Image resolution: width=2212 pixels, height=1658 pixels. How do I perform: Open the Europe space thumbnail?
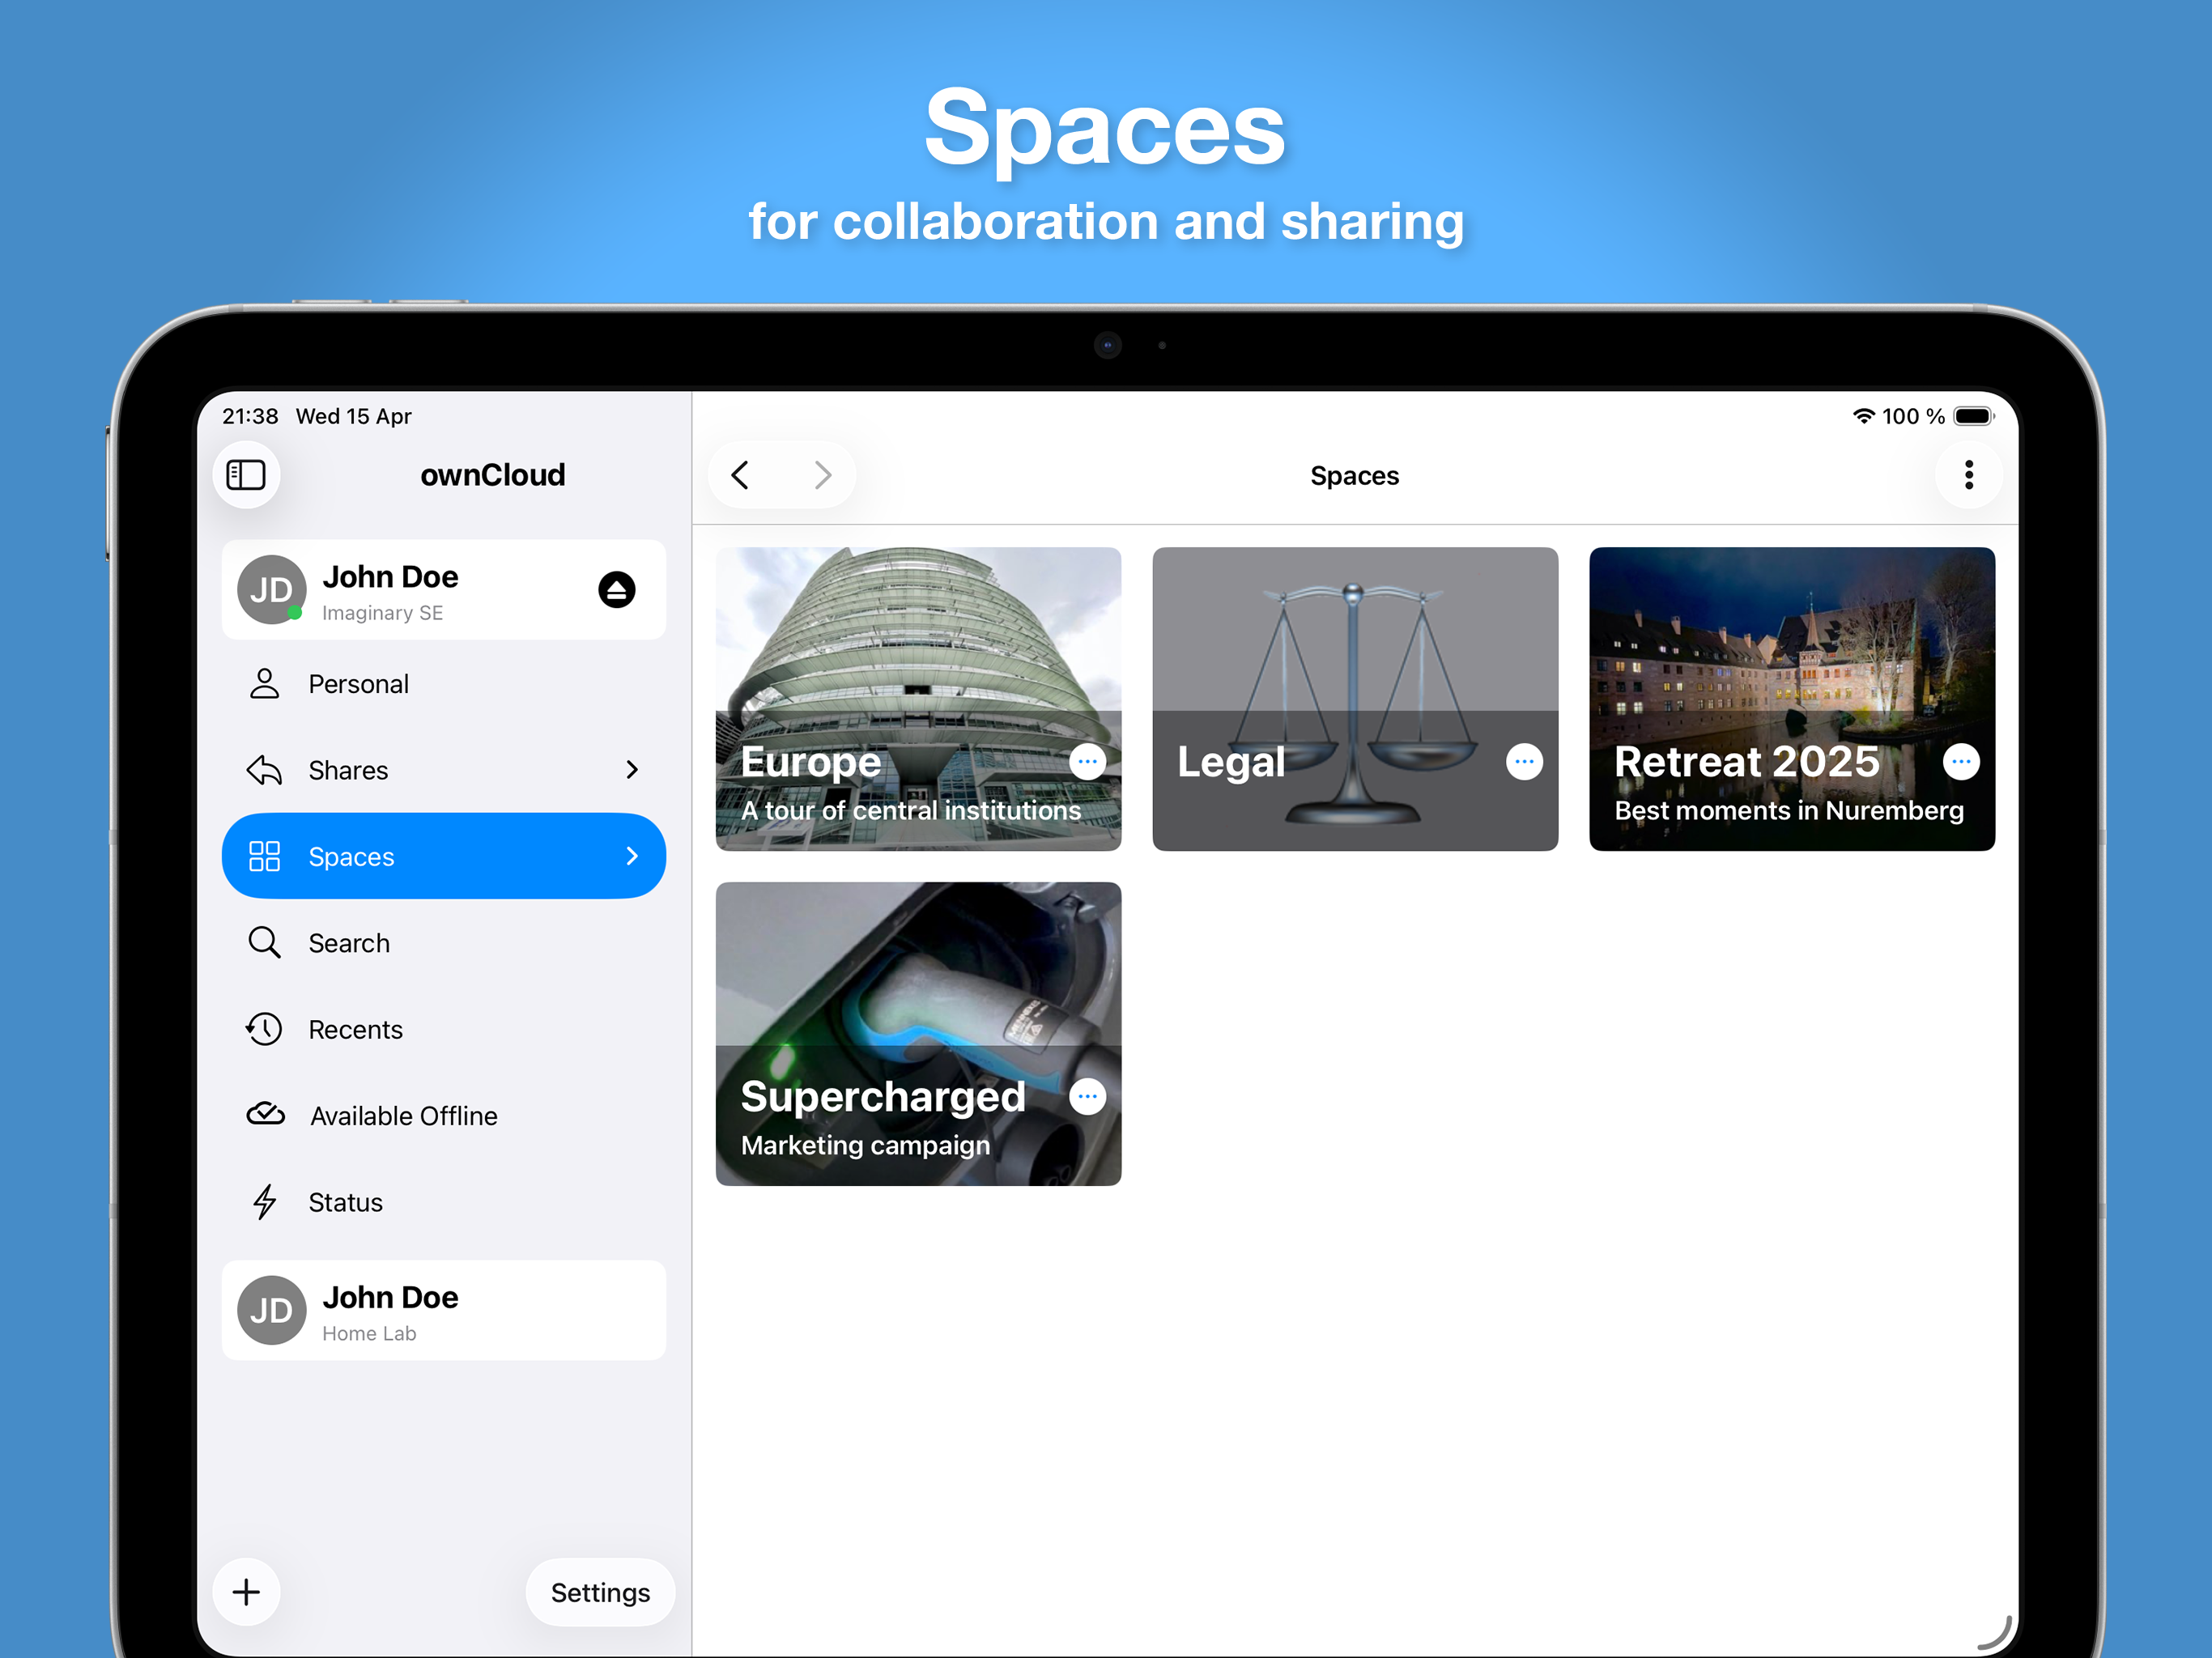[918, 699]
